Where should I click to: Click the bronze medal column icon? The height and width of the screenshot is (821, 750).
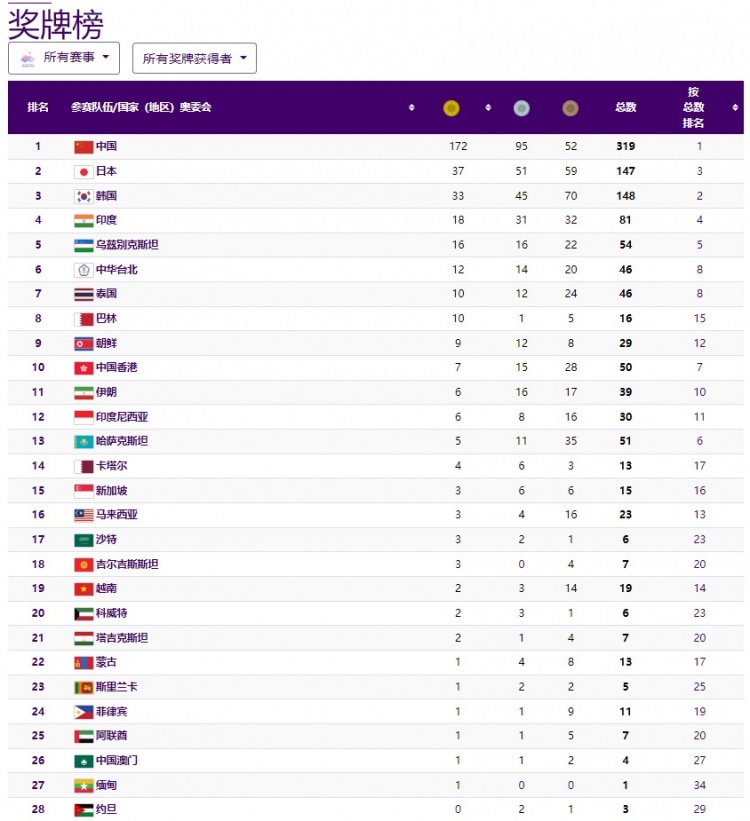click(x=570, y=108)
